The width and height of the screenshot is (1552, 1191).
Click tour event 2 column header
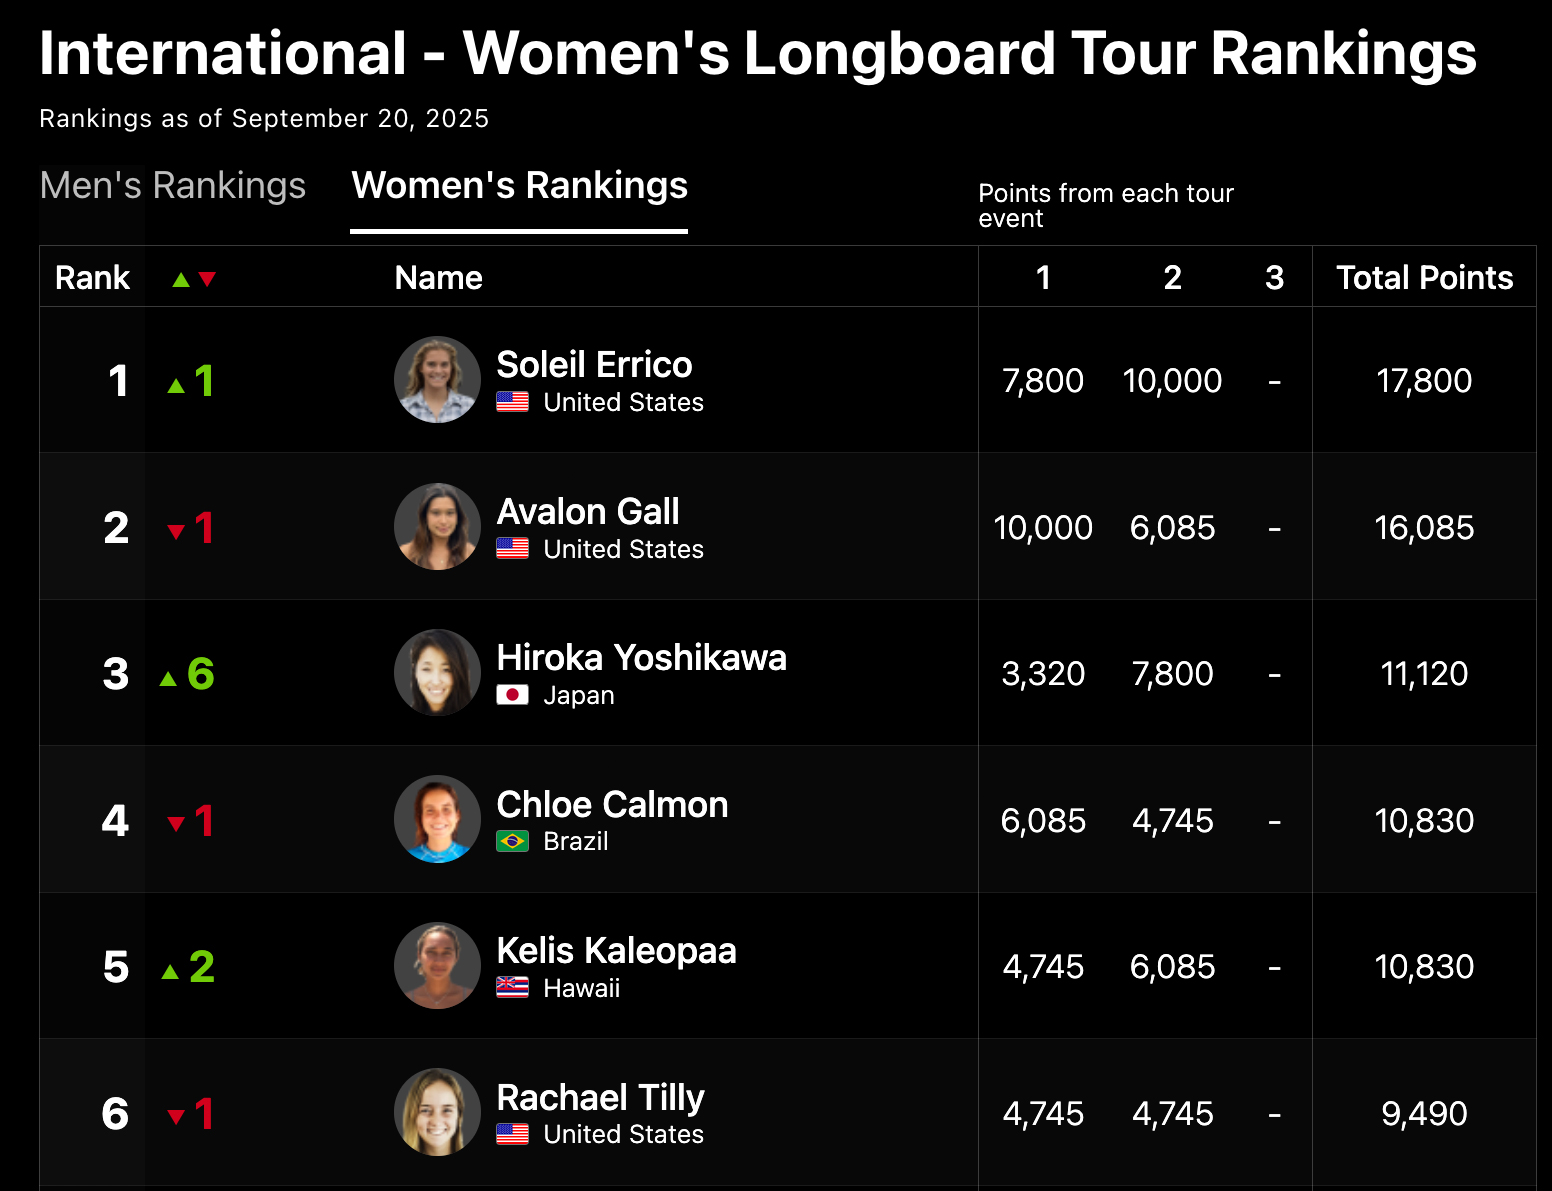pos(1172,278)
